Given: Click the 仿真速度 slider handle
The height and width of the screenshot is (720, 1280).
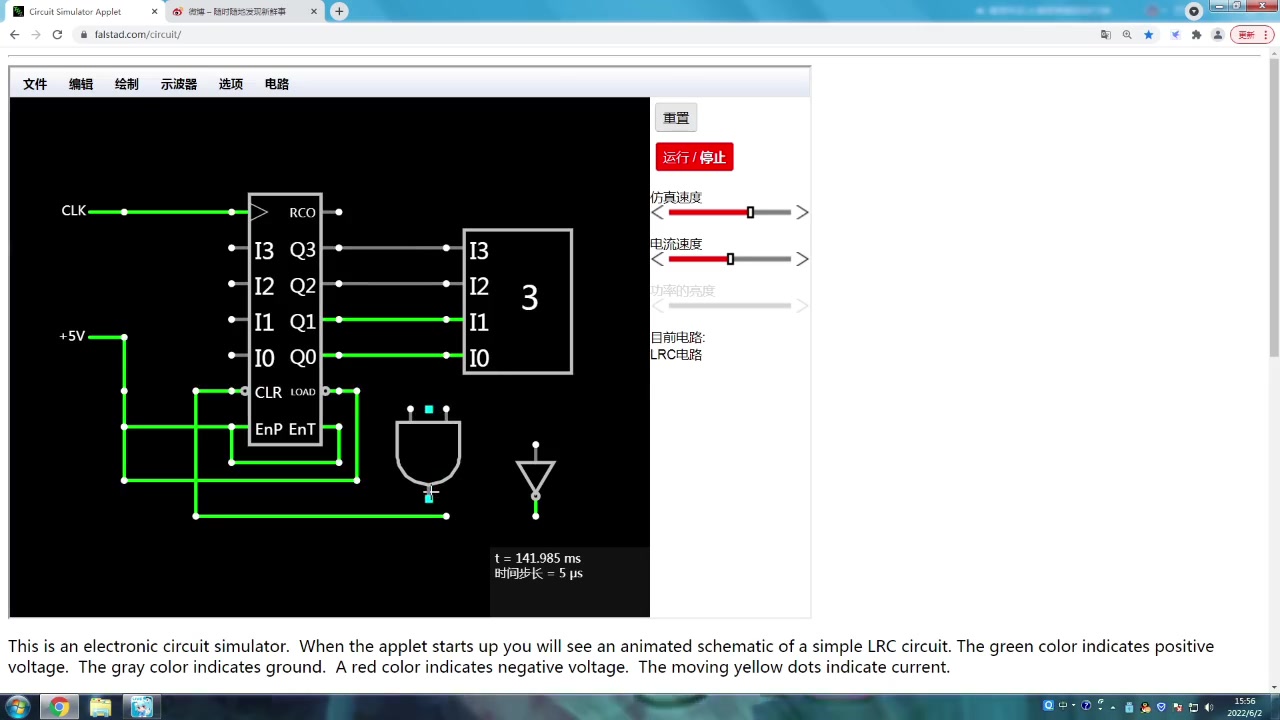Looking at the screenshot, I should point(750,212).
